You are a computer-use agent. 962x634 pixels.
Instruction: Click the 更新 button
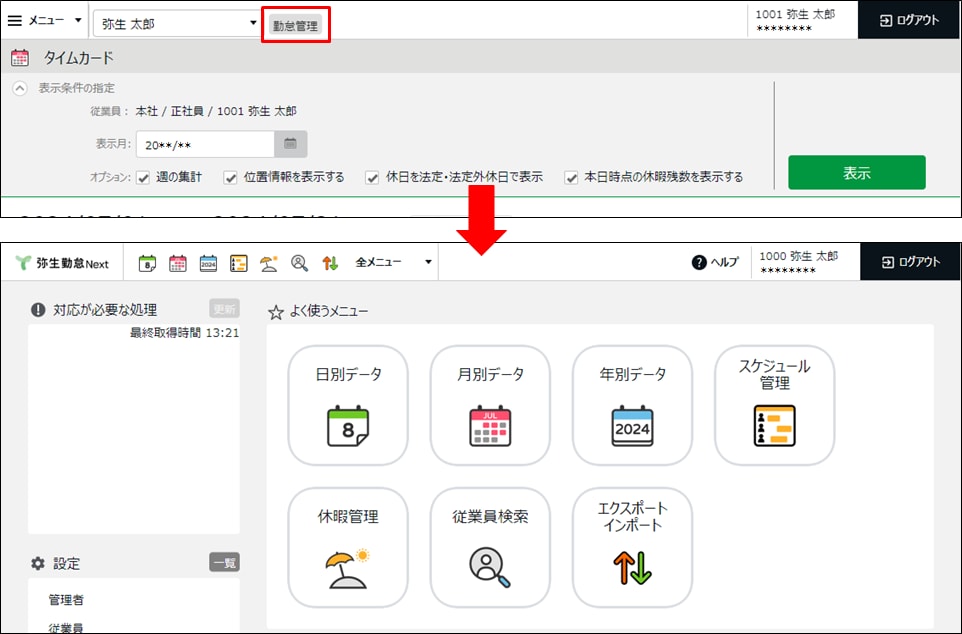(x=224, y=309)
